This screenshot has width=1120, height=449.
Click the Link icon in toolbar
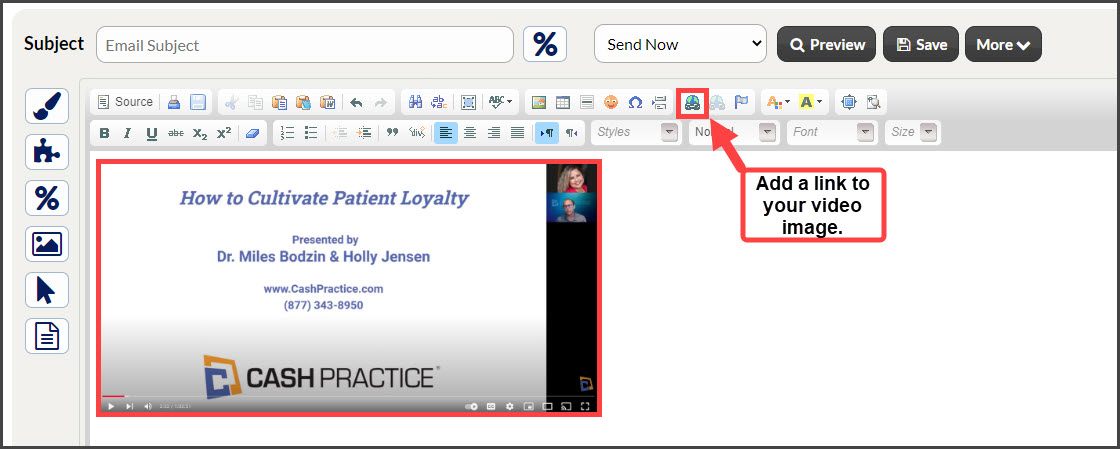692,102
